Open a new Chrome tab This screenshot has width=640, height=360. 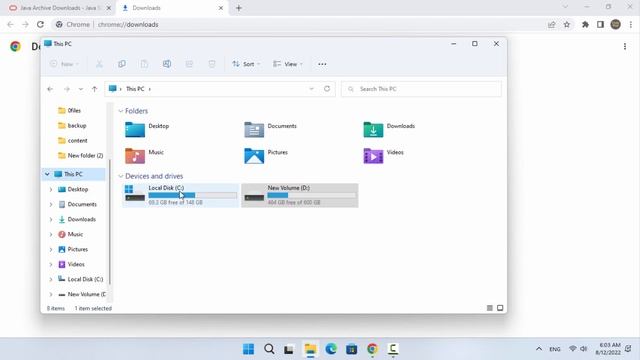[x=239, y=8]
